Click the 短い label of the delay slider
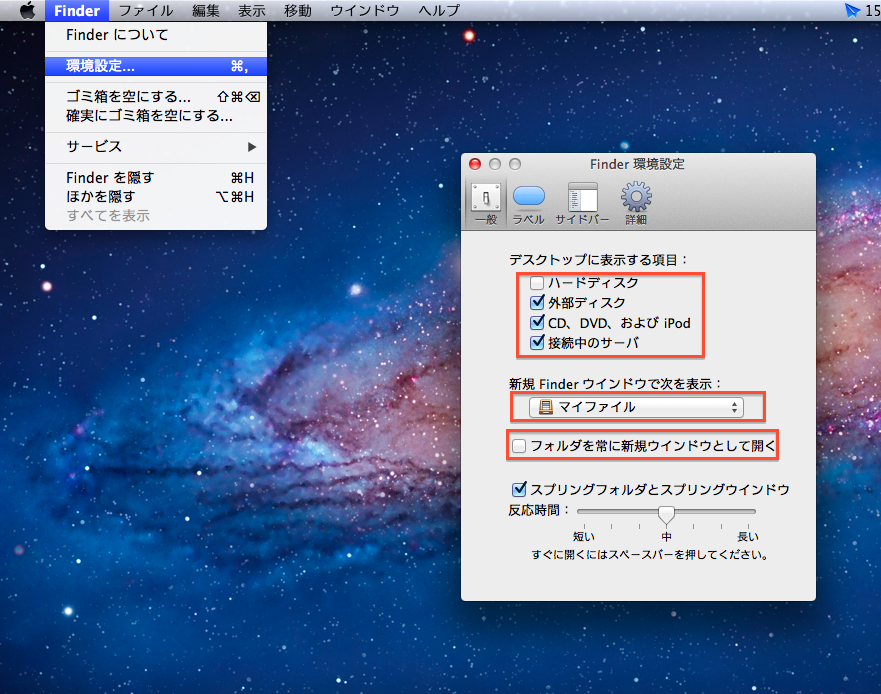The width and height of the screenshot is (881, 694). [x=584, y=537]
